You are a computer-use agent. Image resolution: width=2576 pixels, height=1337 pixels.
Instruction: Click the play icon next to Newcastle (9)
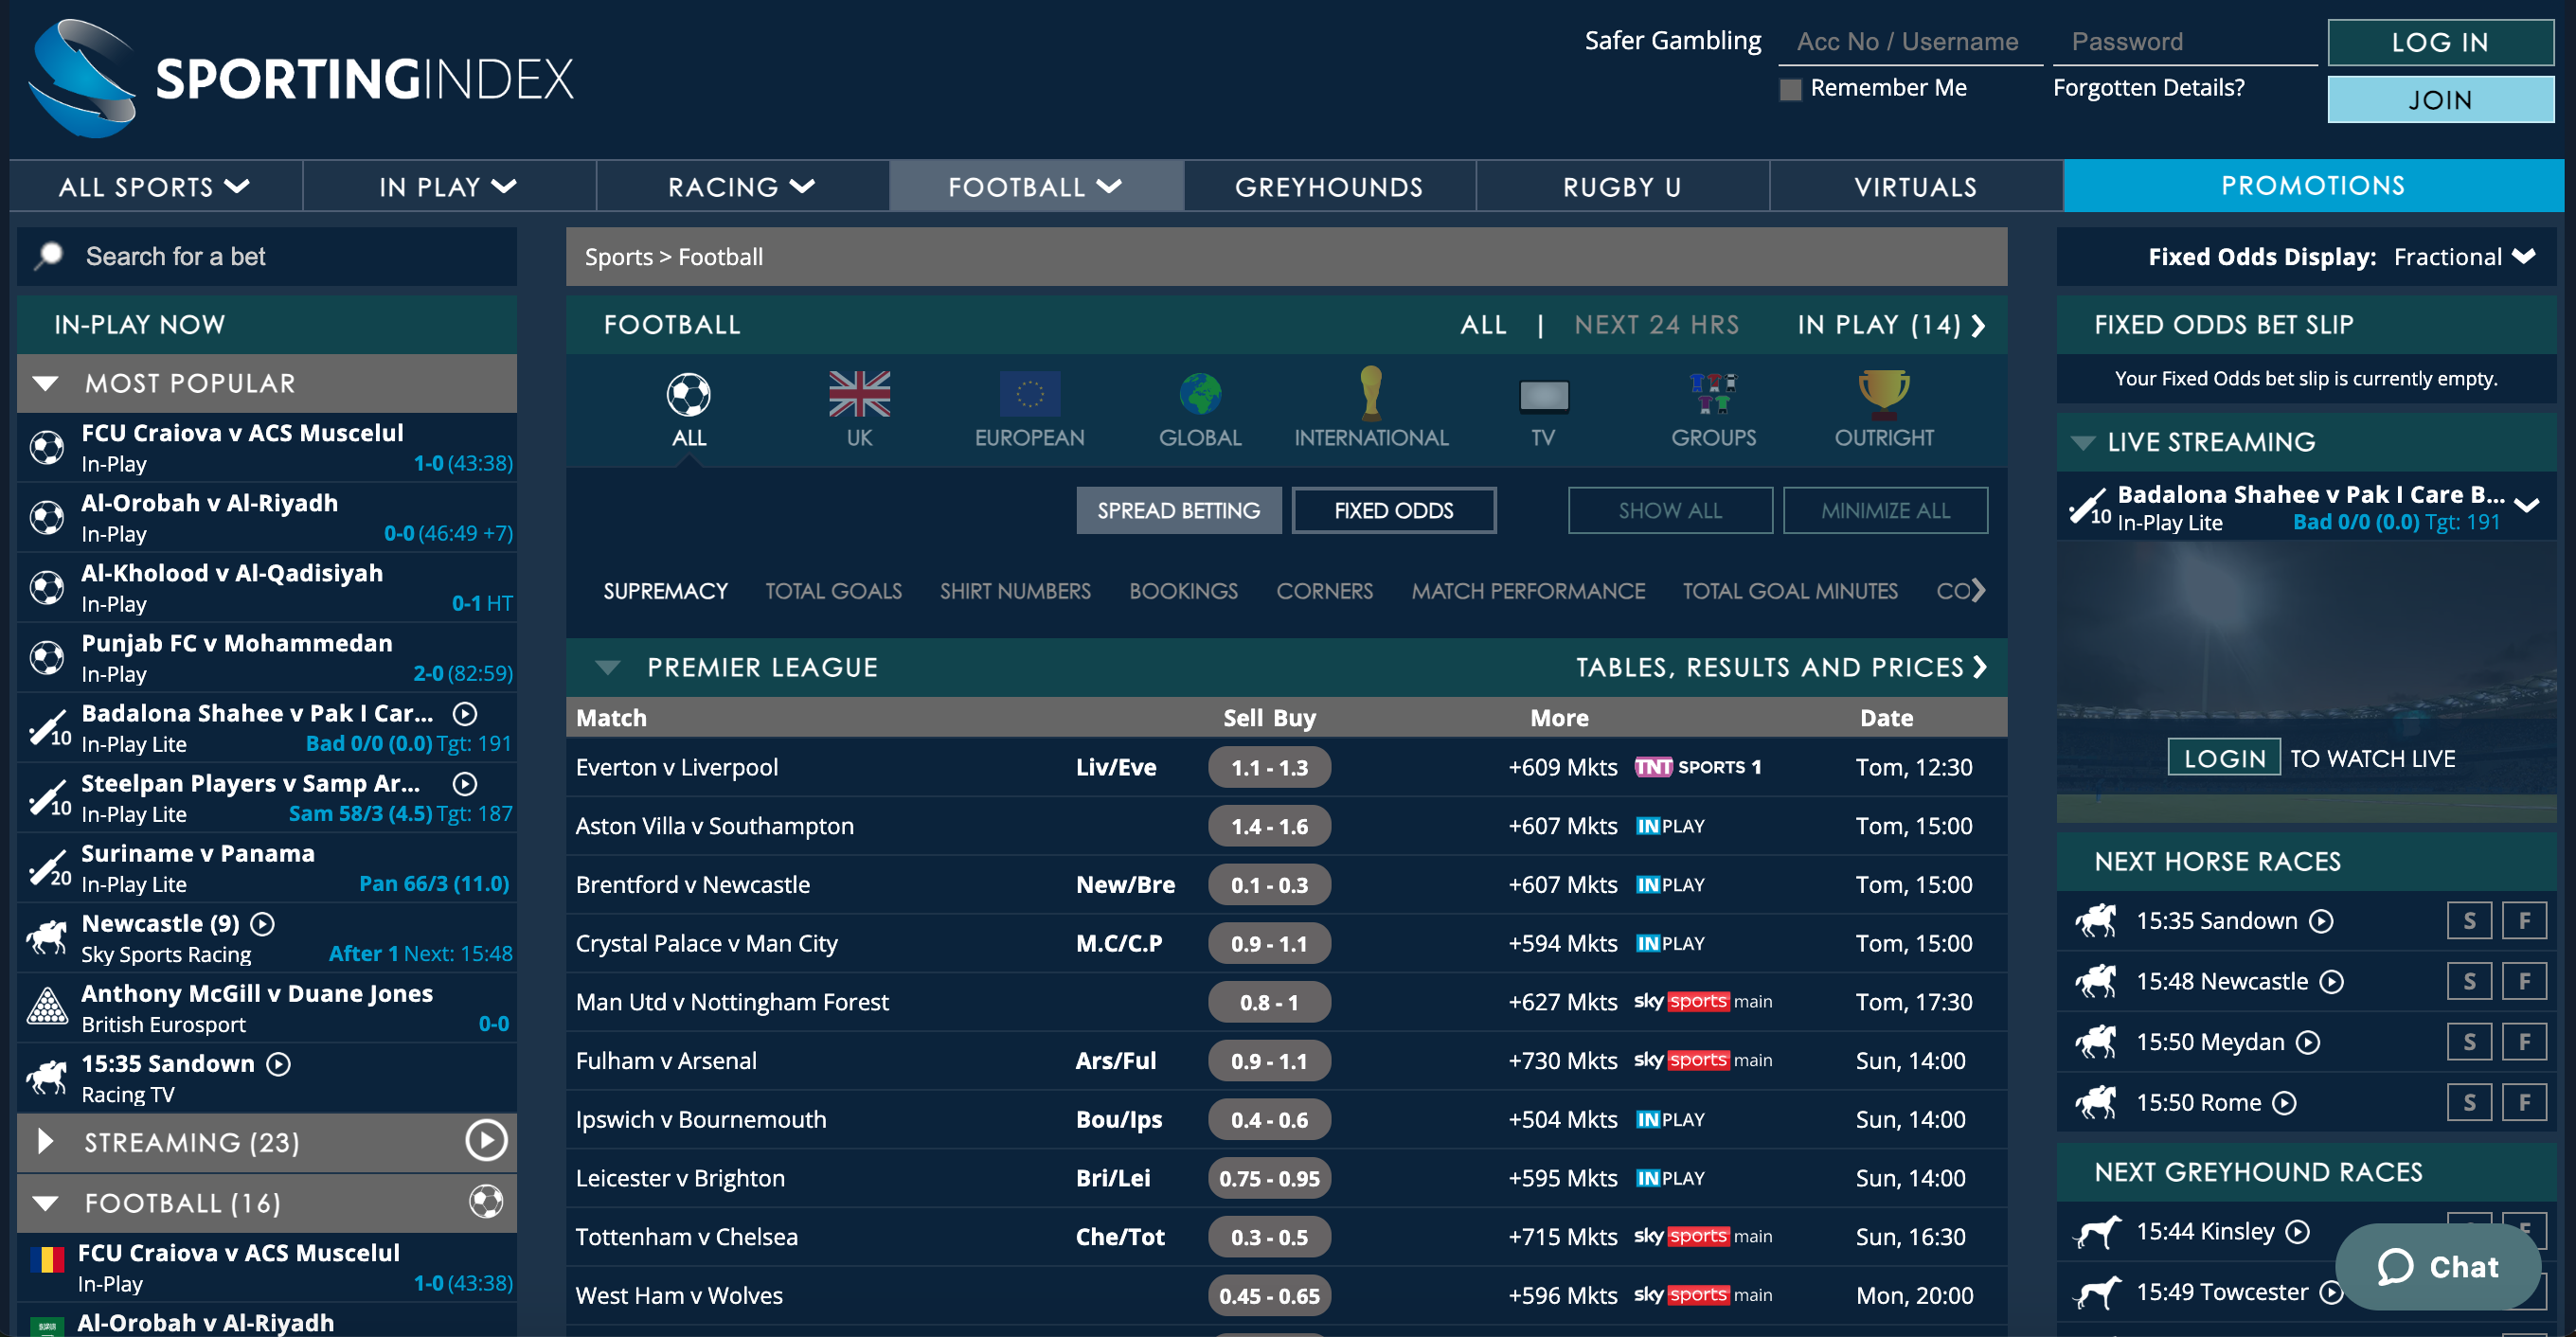coord(262,923)
